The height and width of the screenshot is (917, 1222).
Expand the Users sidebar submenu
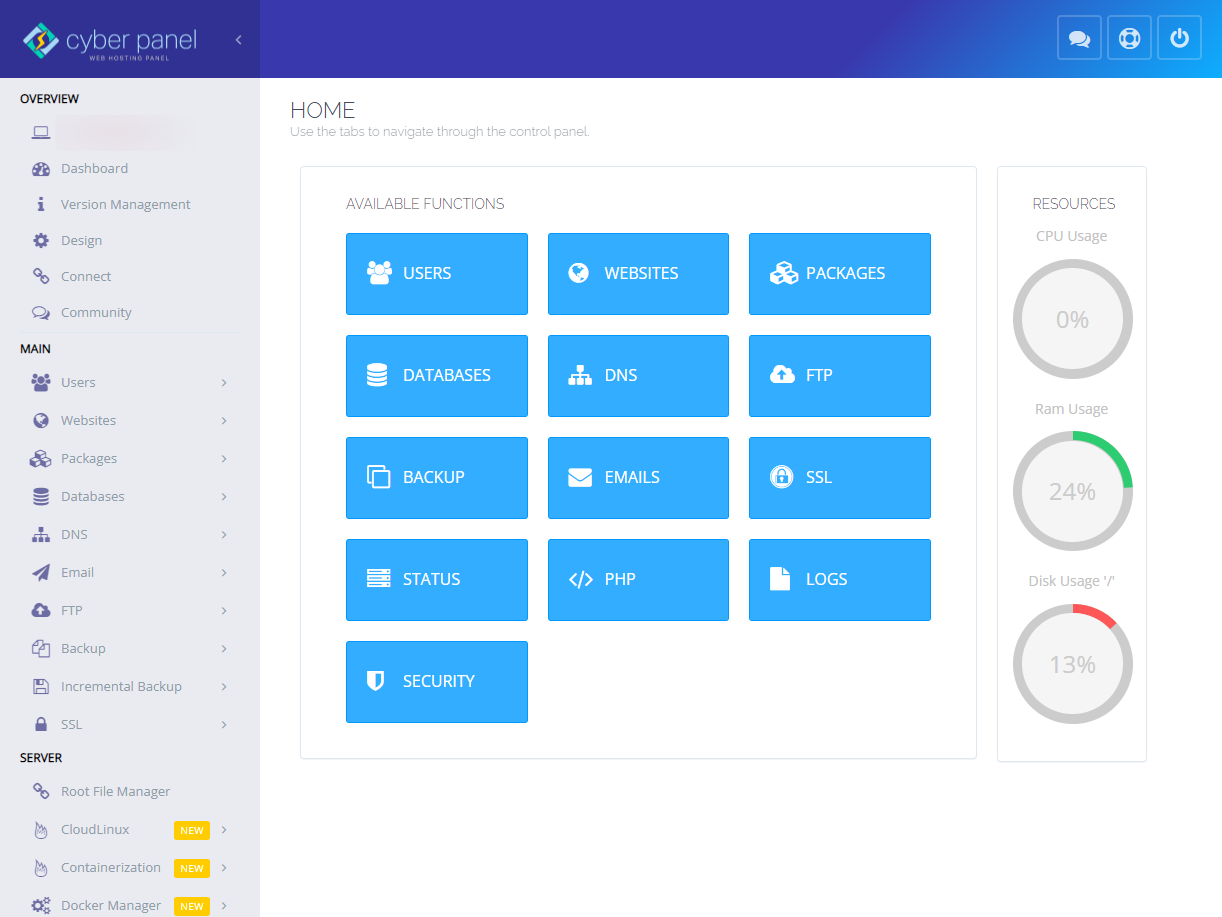(x=130, y=382)
